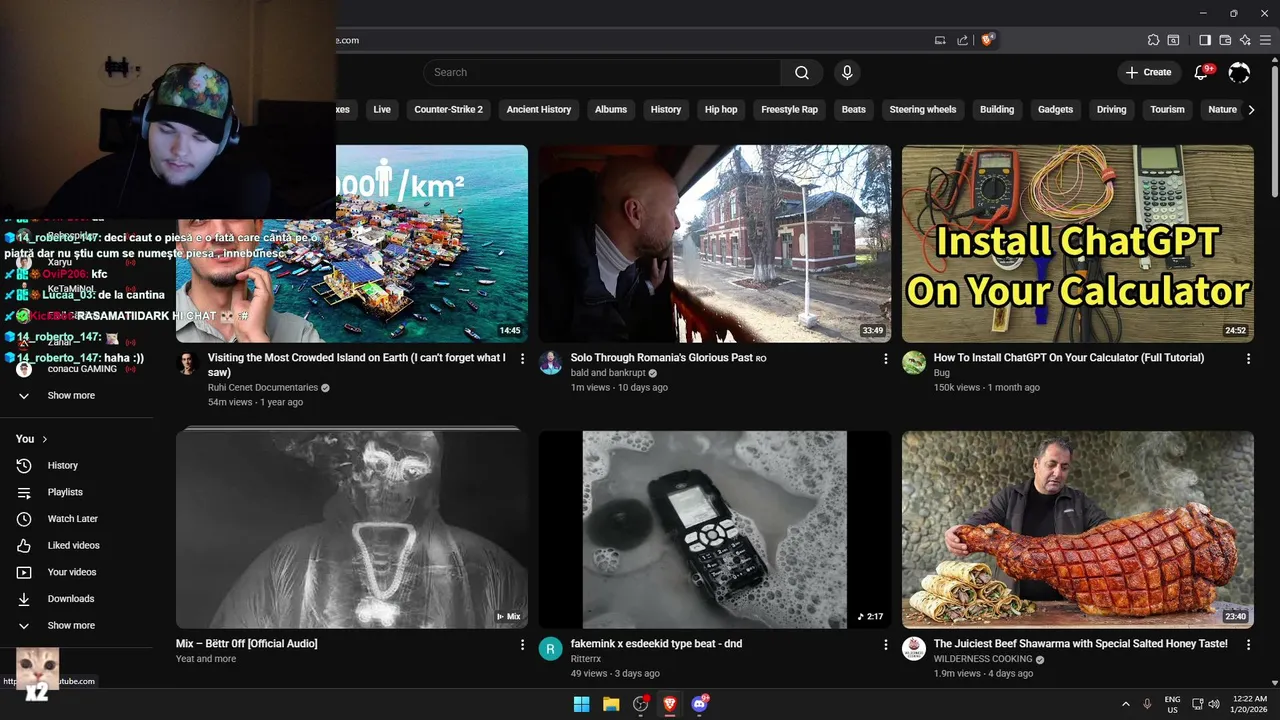This screenshot has width=1280, height=720.
Task: Start voice search with the microphone icon
Action: [x=847, y=72]
